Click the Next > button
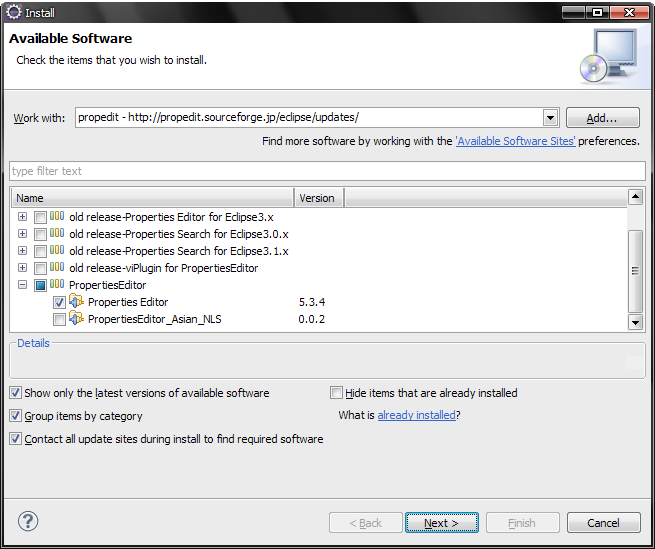 coord(442,523)
